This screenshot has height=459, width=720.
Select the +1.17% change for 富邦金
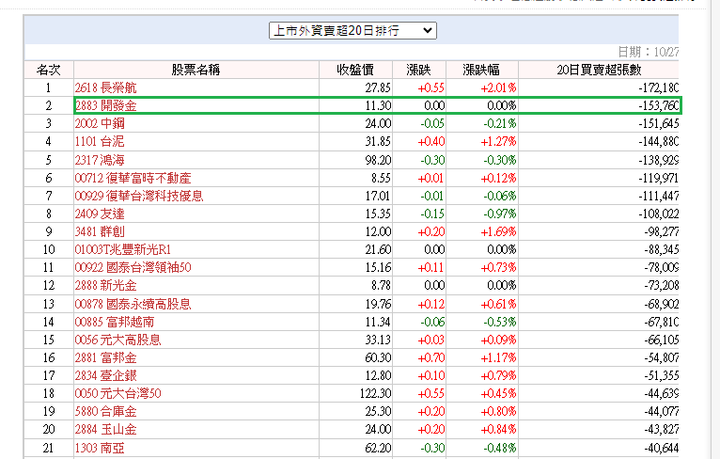pyautogui.click(x=498, y=358)
